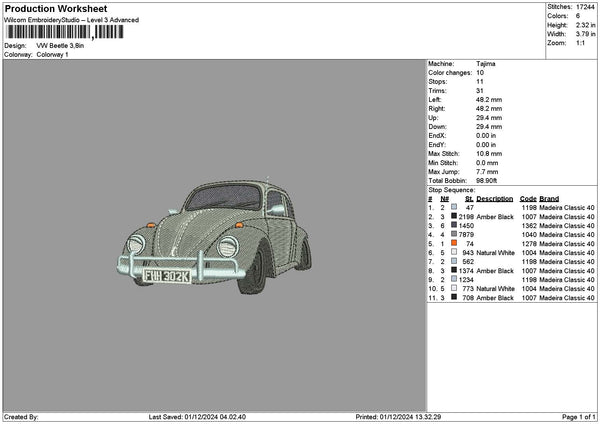The width and height of the screenshot is (600, 424).
Task: Pick the grey swatch in stop 4
Action: pyautogui.click(x=454, y=234)
